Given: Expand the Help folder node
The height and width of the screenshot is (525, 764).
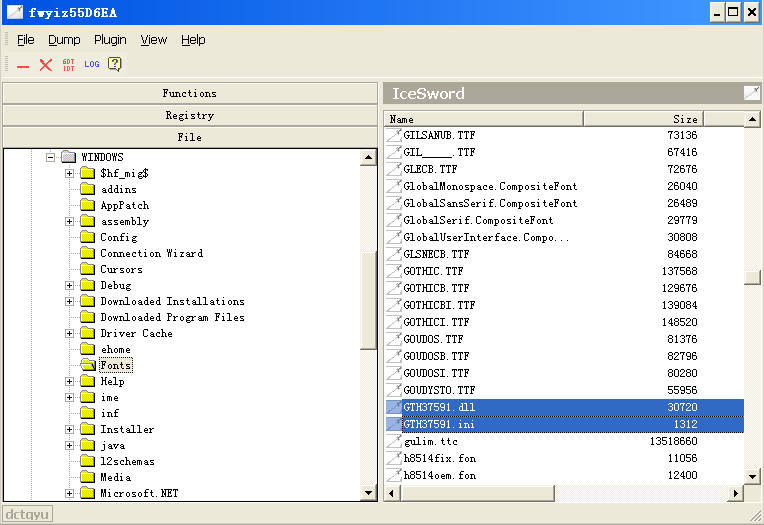Looking at the screenshot, I should click(69, 381).
